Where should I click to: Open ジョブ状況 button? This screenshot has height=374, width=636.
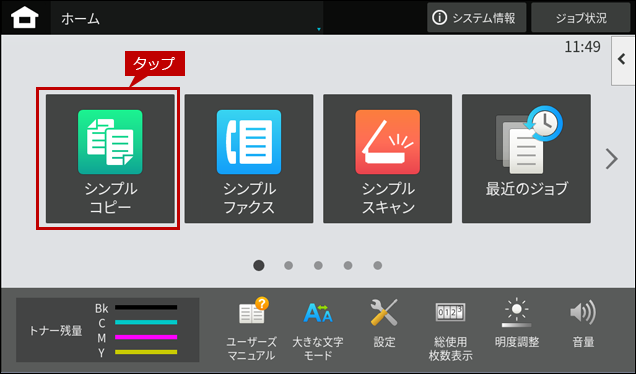(x=581, y=18)
